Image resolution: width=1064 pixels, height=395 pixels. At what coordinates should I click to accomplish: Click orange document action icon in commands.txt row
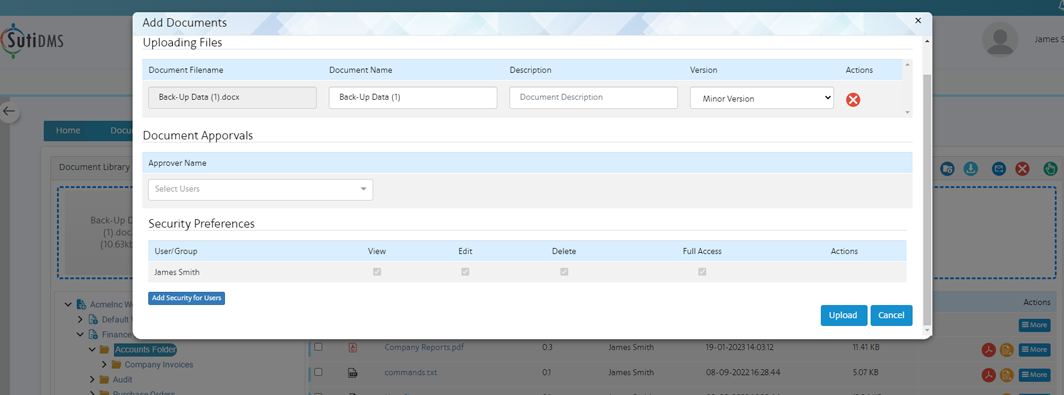pos(1006,374)
